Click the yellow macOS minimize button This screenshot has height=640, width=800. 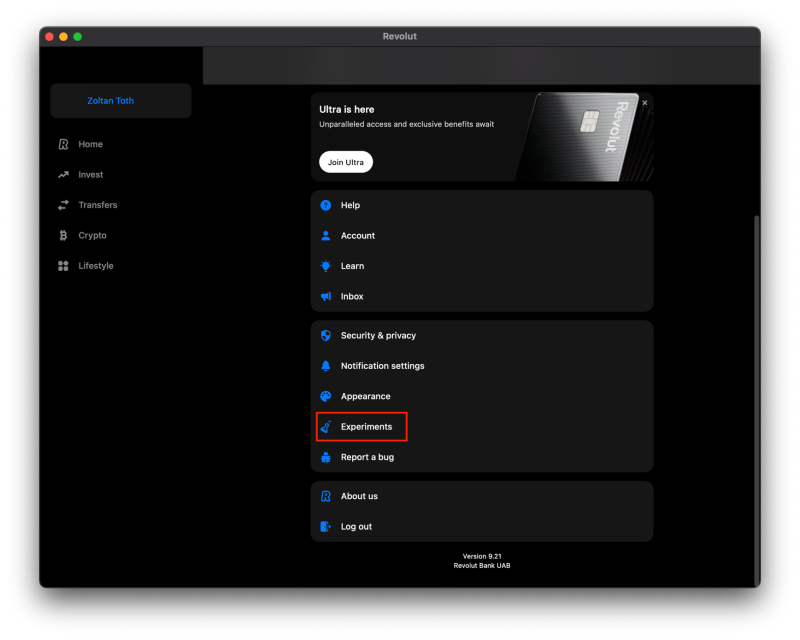click(x=63, y=37)
